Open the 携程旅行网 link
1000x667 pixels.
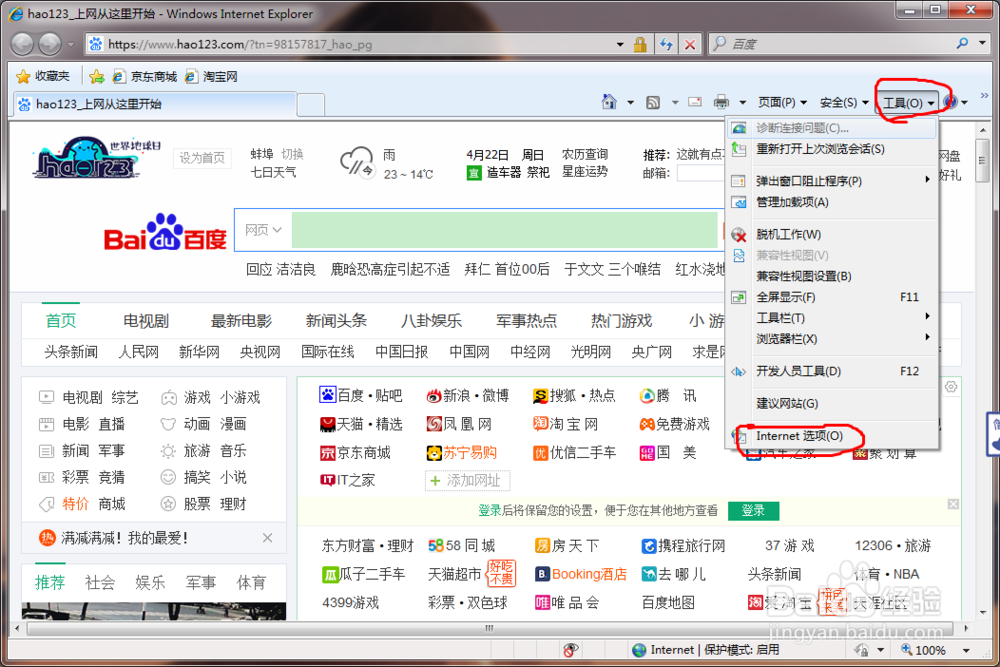(683, 546)
